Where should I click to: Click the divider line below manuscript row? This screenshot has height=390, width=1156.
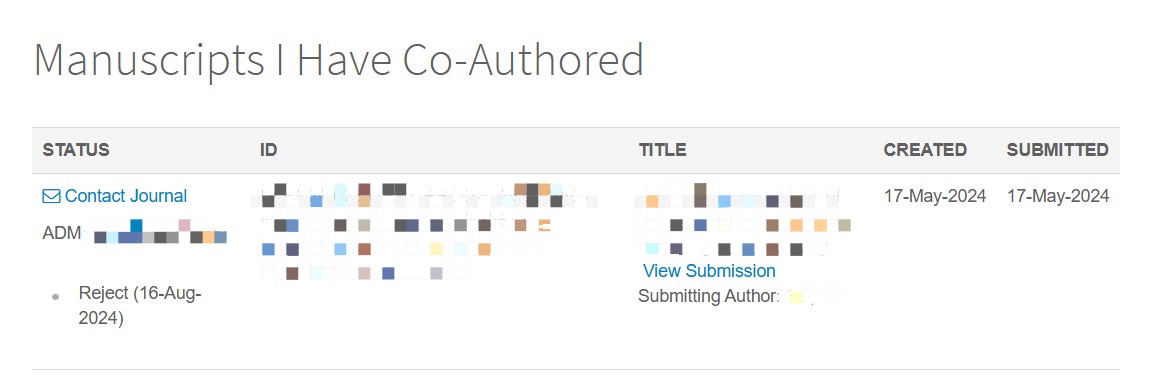576,369
